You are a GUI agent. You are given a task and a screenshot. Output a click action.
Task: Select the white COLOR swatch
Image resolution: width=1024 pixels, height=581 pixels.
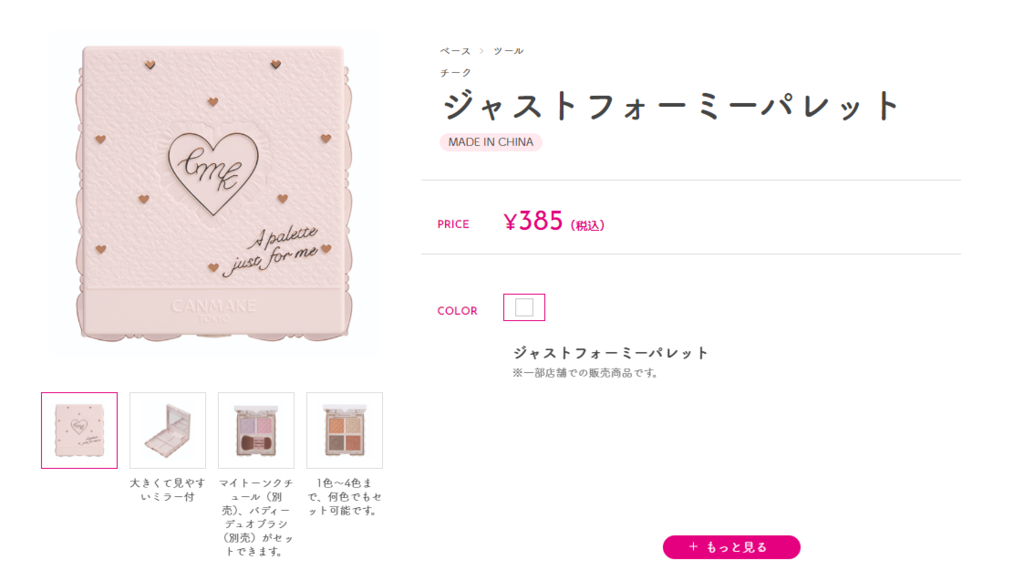pos(524,307)
